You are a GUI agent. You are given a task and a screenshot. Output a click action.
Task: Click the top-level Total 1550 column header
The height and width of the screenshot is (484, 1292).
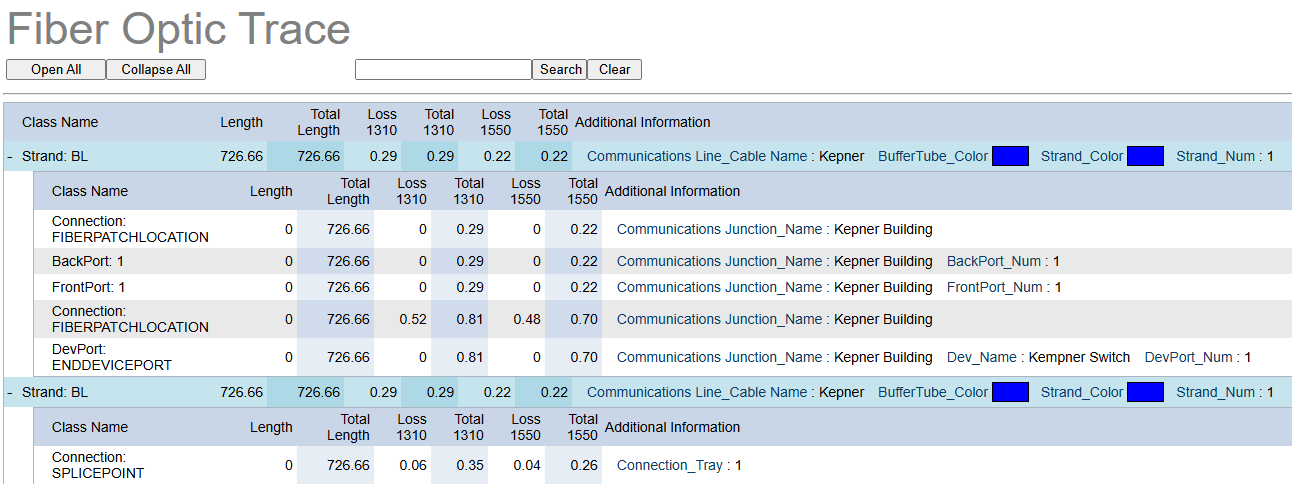pos(553,122)
